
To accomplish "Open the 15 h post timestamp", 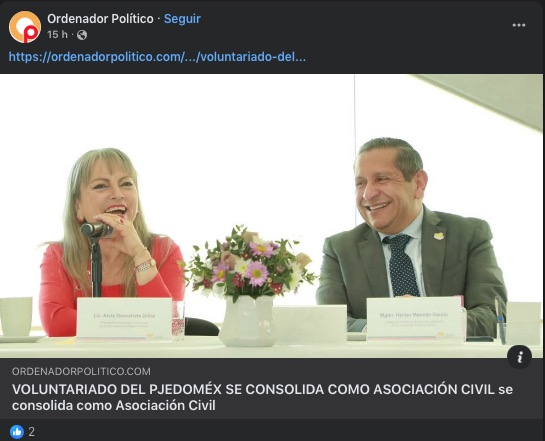I will point(57,35).
